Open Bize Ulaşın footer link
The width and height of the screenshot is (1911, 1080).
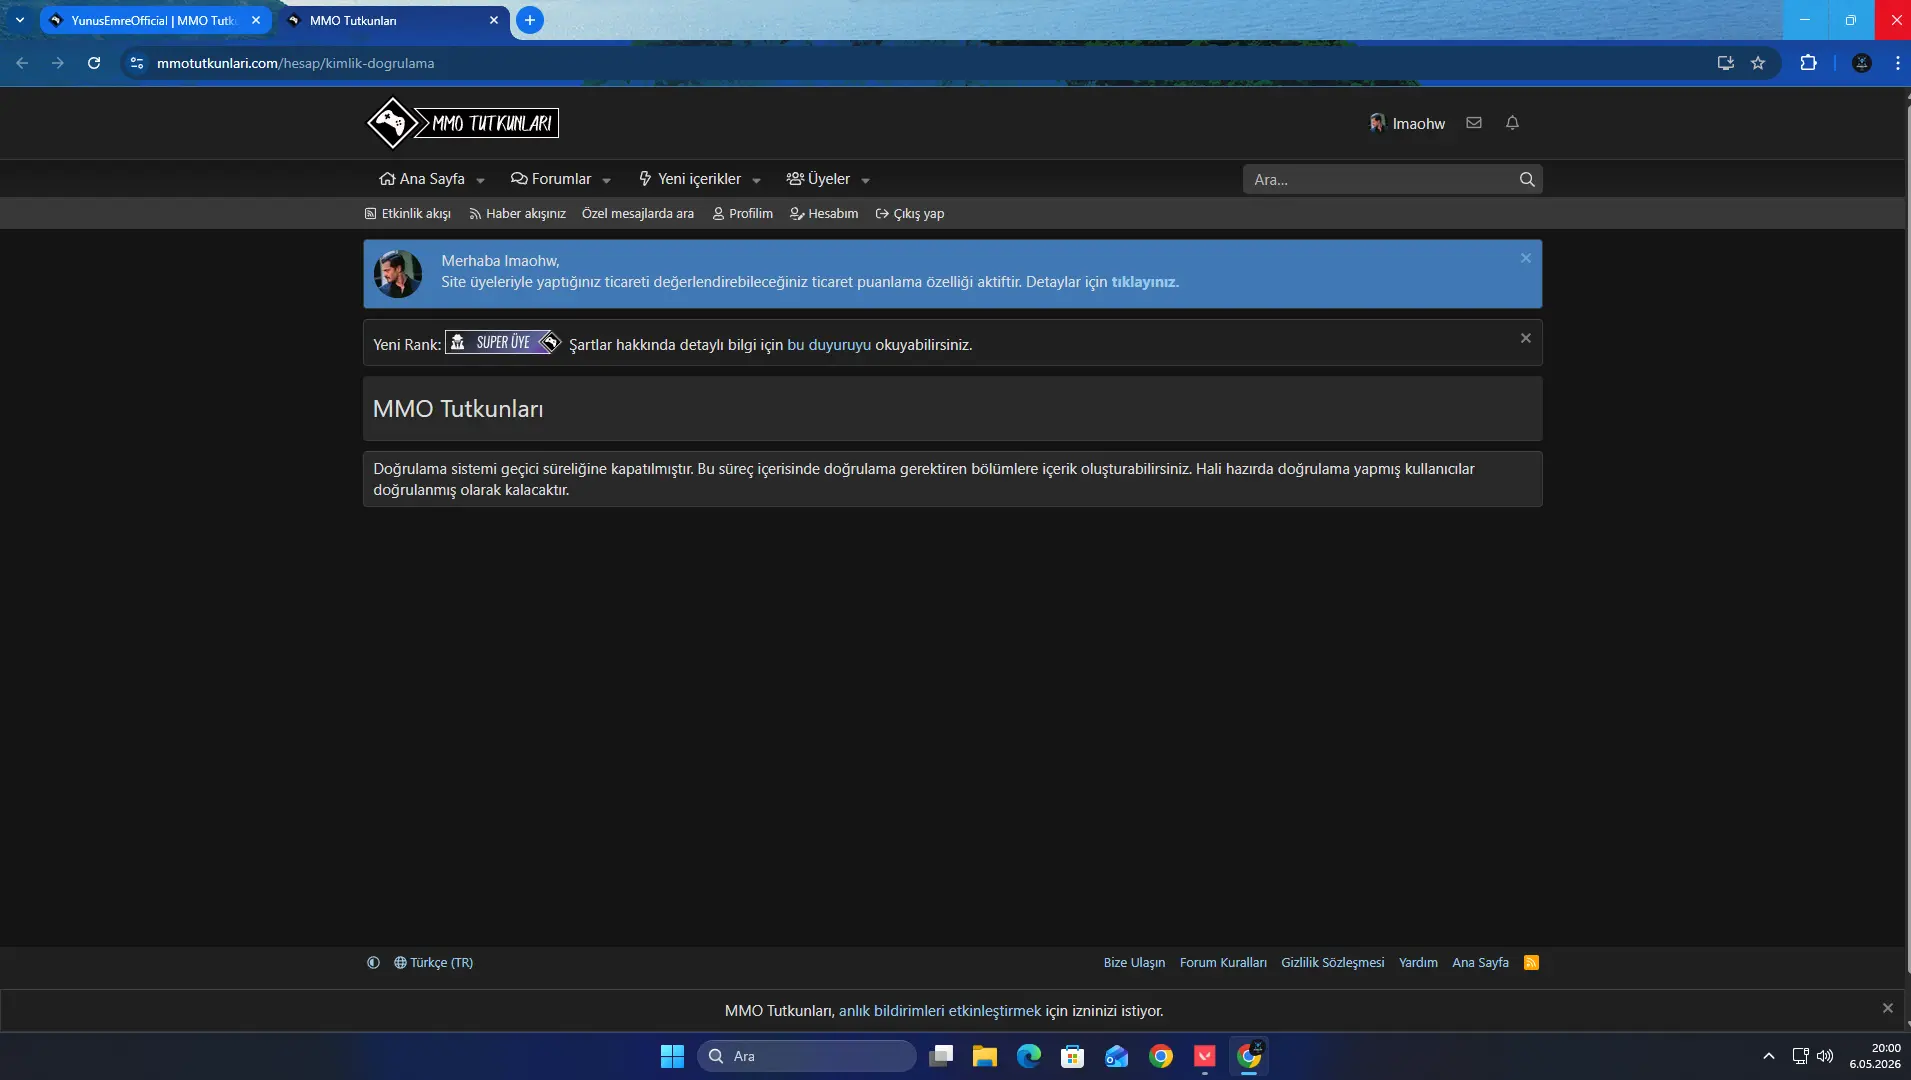(x=1134, y=963)
